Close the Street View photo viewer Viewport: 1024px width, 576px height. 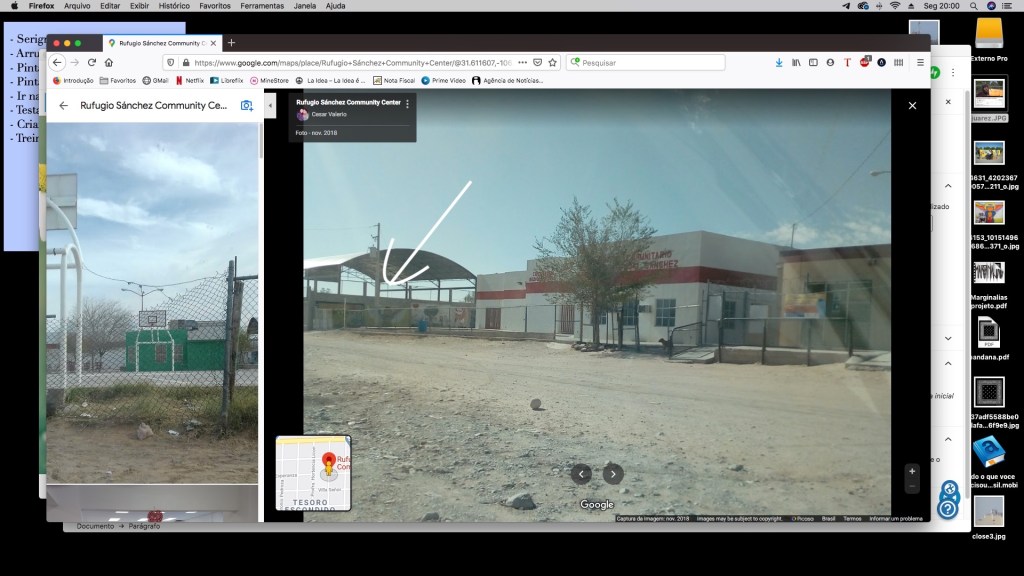point(911,105)
